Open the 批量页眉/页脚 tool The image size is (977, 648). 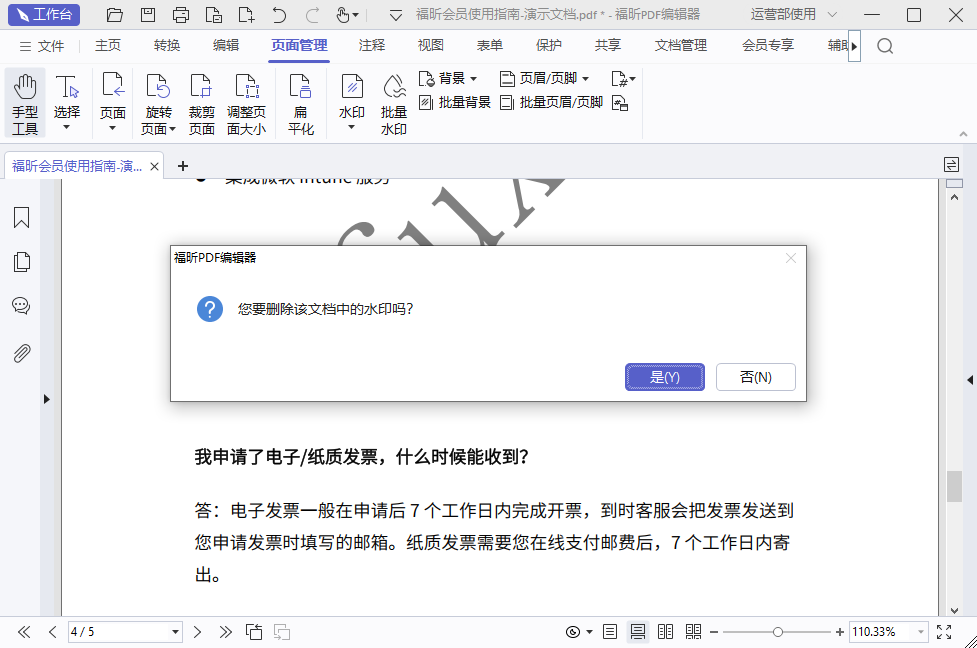click(557, 101)
